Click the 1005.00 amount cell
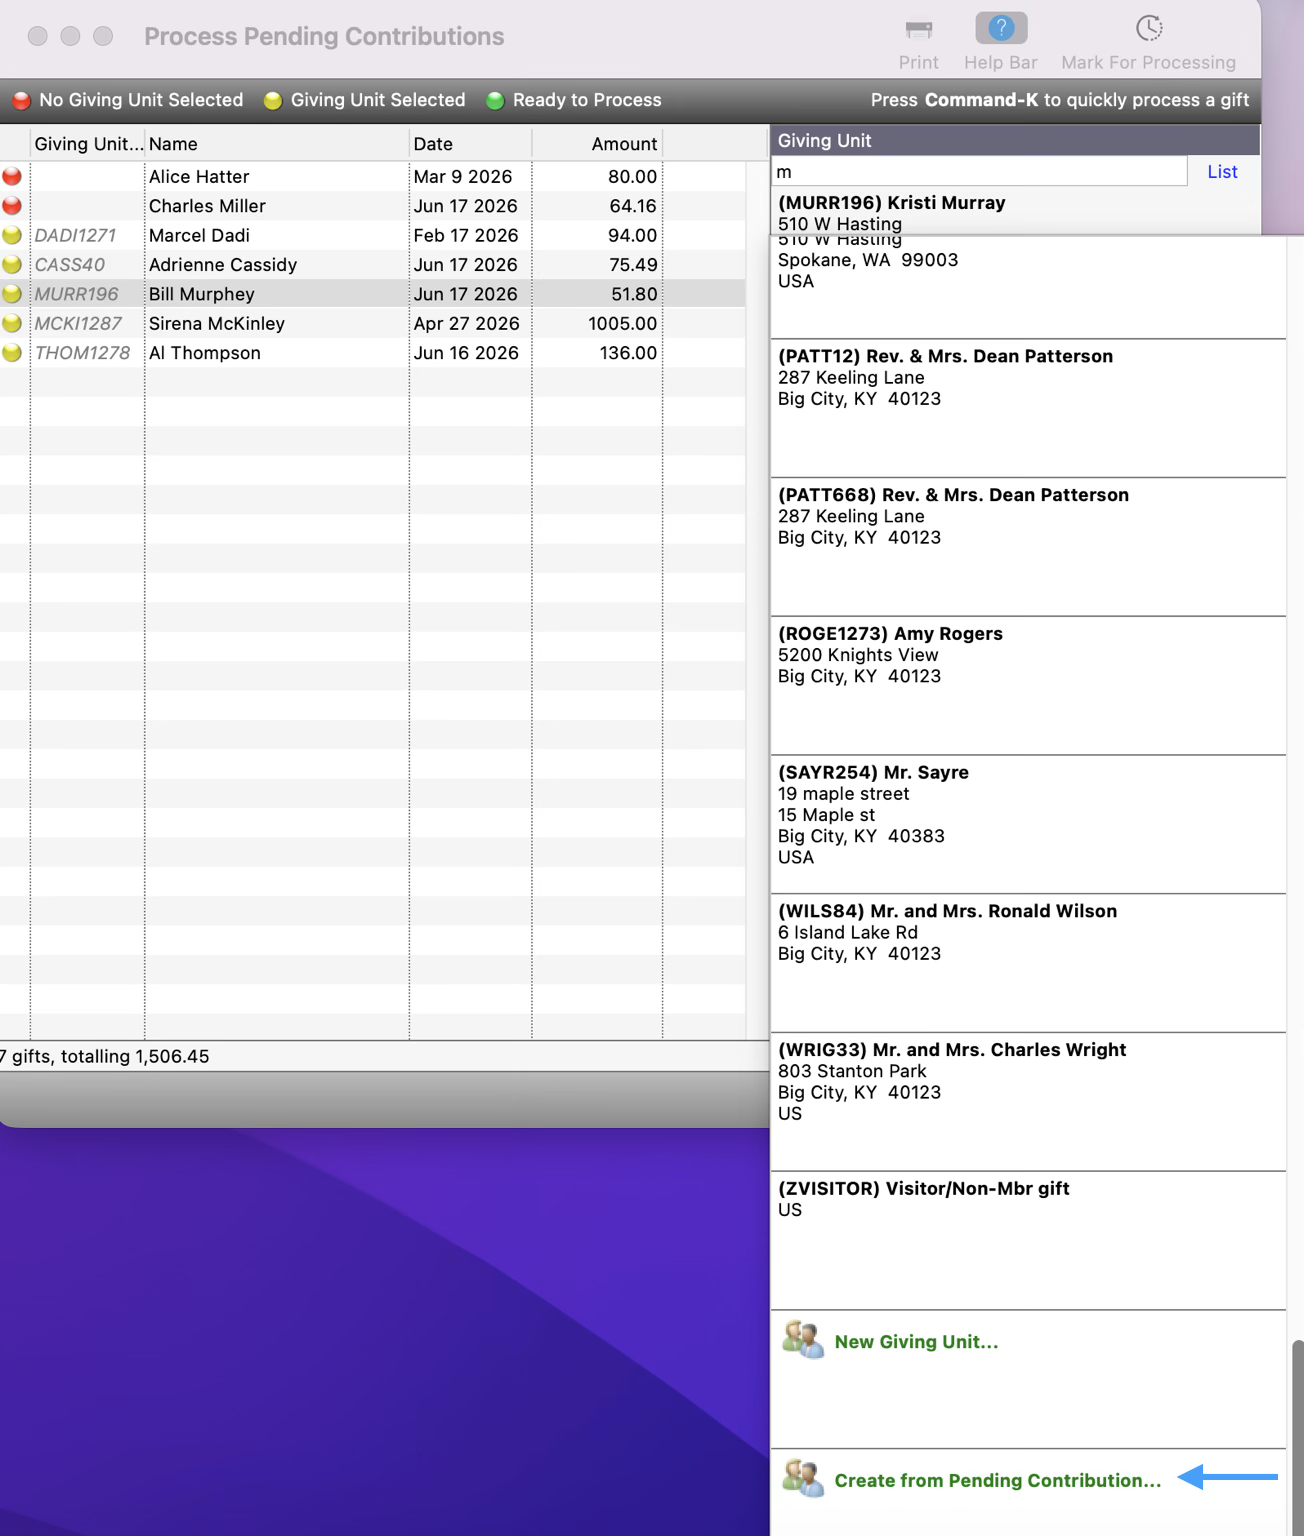Image resolution: width=1304 pixels, height=1536 pixels. (622, 324)
